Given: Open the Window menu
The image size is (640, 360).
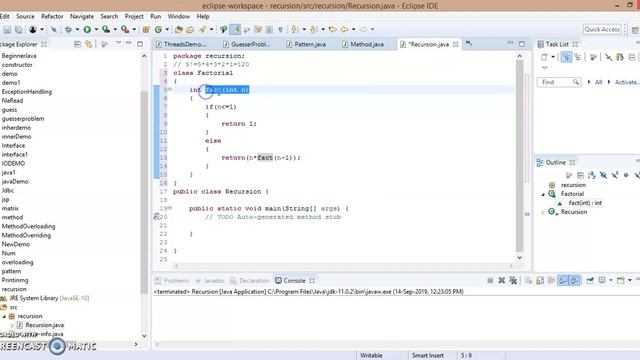Looking at the screenshot, I should pyautogui.click(x=179, y=16).
